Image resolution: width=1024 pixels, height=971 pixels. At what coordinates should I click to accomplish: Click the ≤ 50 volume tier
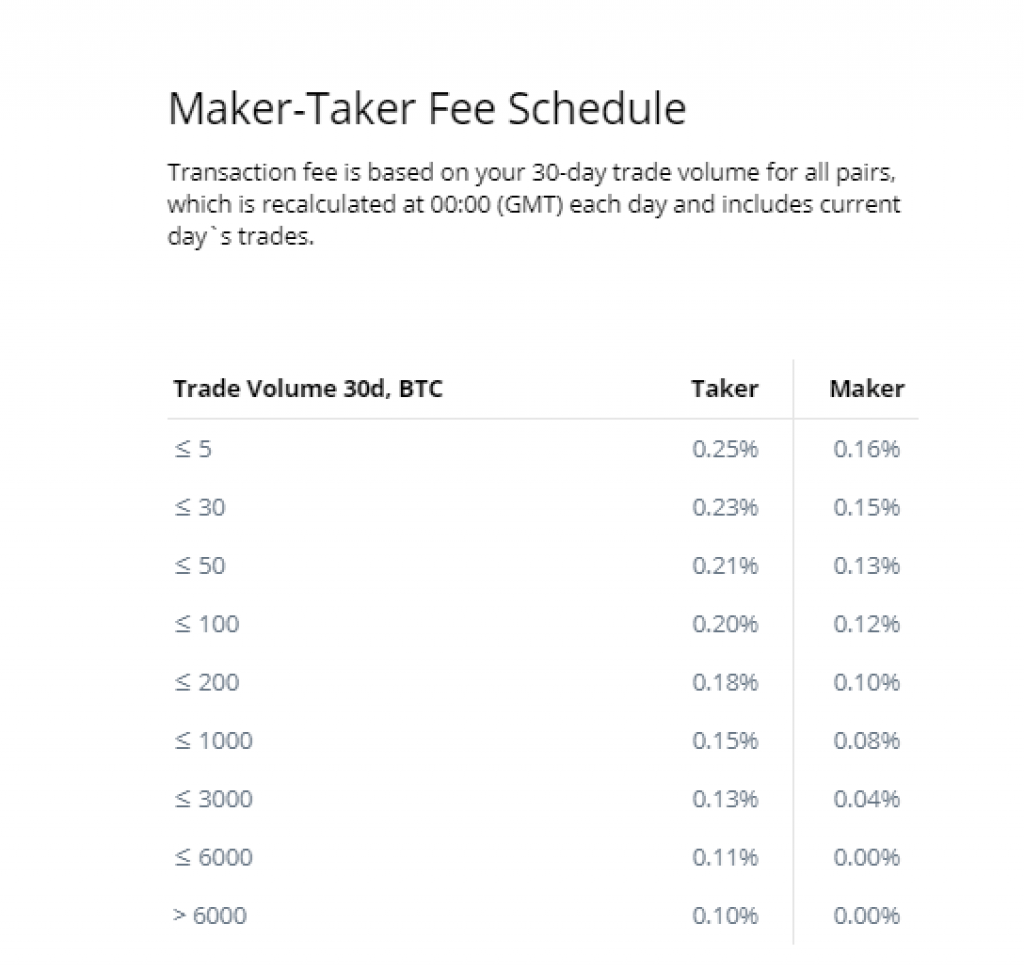pyautogui.click(x=200, y=565)
